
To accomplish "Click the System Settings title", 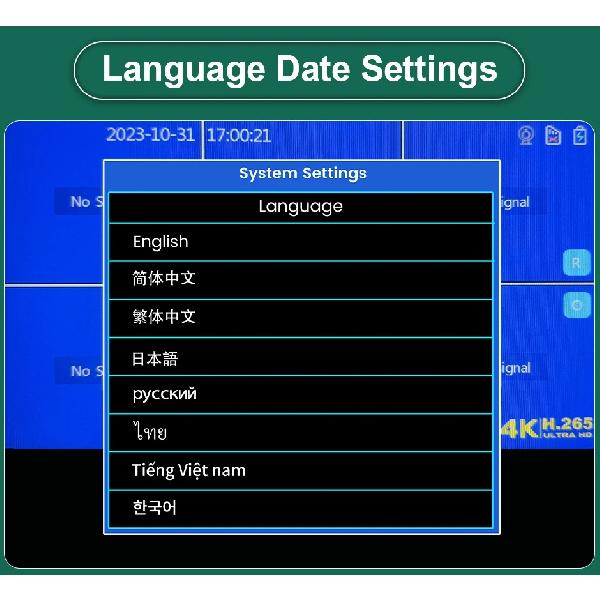I will [x=303, y=173].
